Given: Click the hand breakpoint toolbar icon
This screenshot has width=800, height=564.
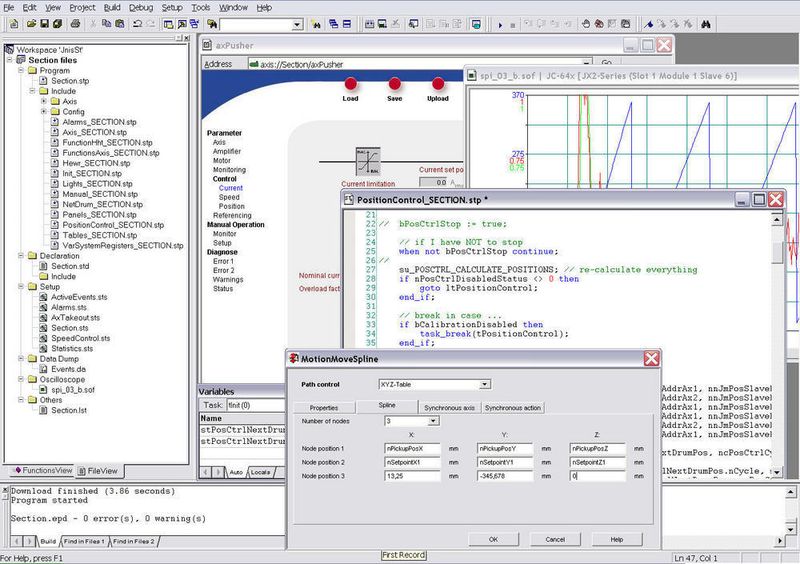Looking at the screenshot, I should point(586,24).
